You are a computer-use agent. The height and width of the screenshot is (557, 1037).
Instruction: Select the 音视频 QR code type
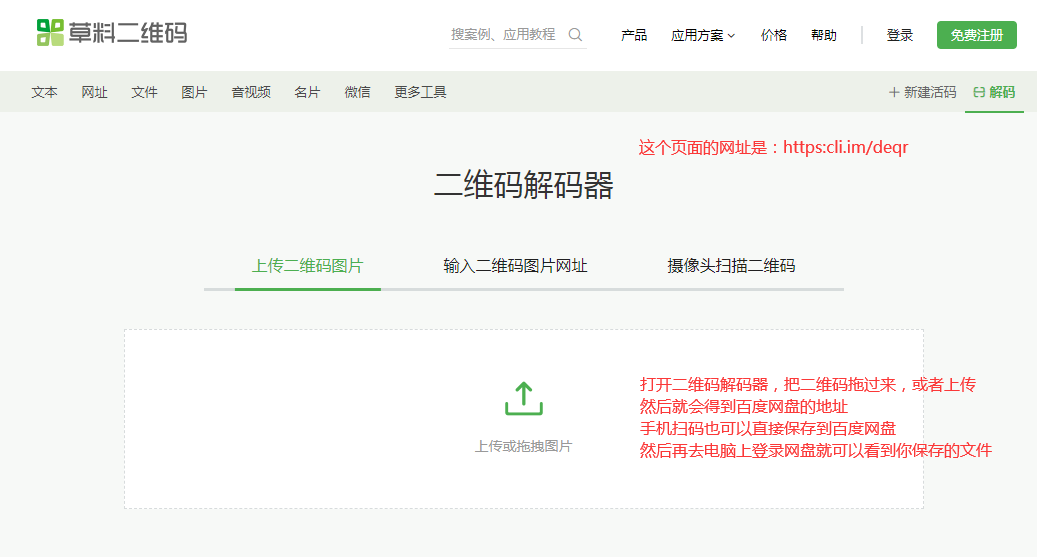(251, 92)
